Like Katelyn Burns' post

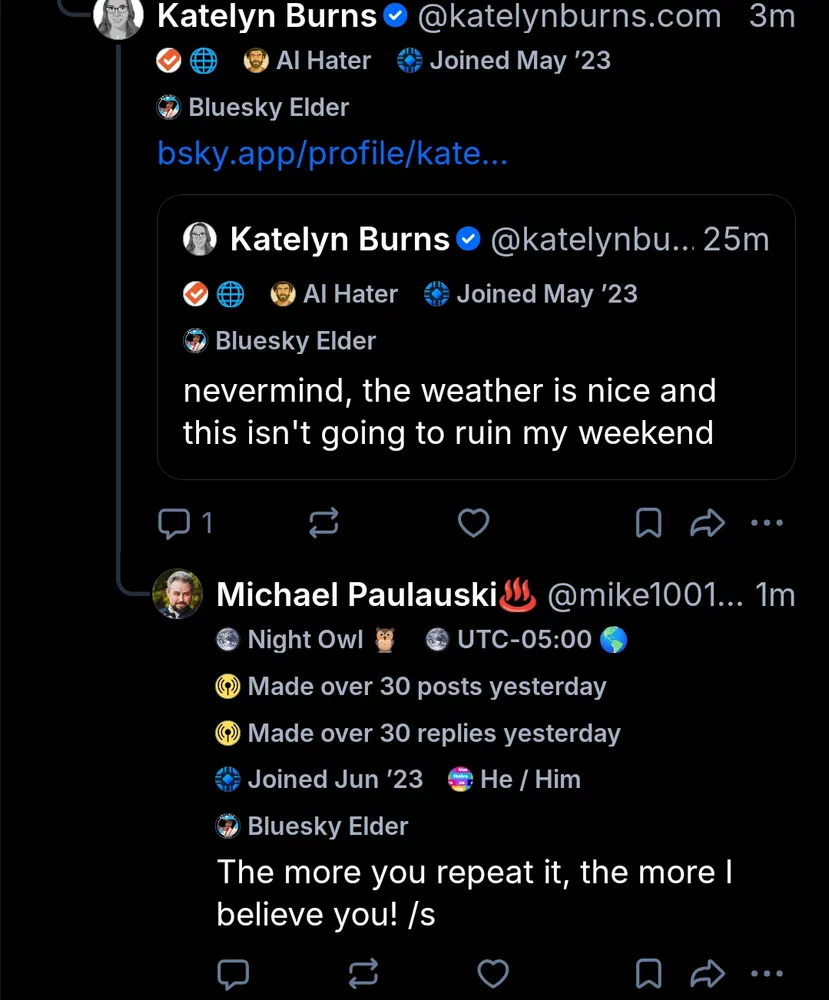[473, 522]
